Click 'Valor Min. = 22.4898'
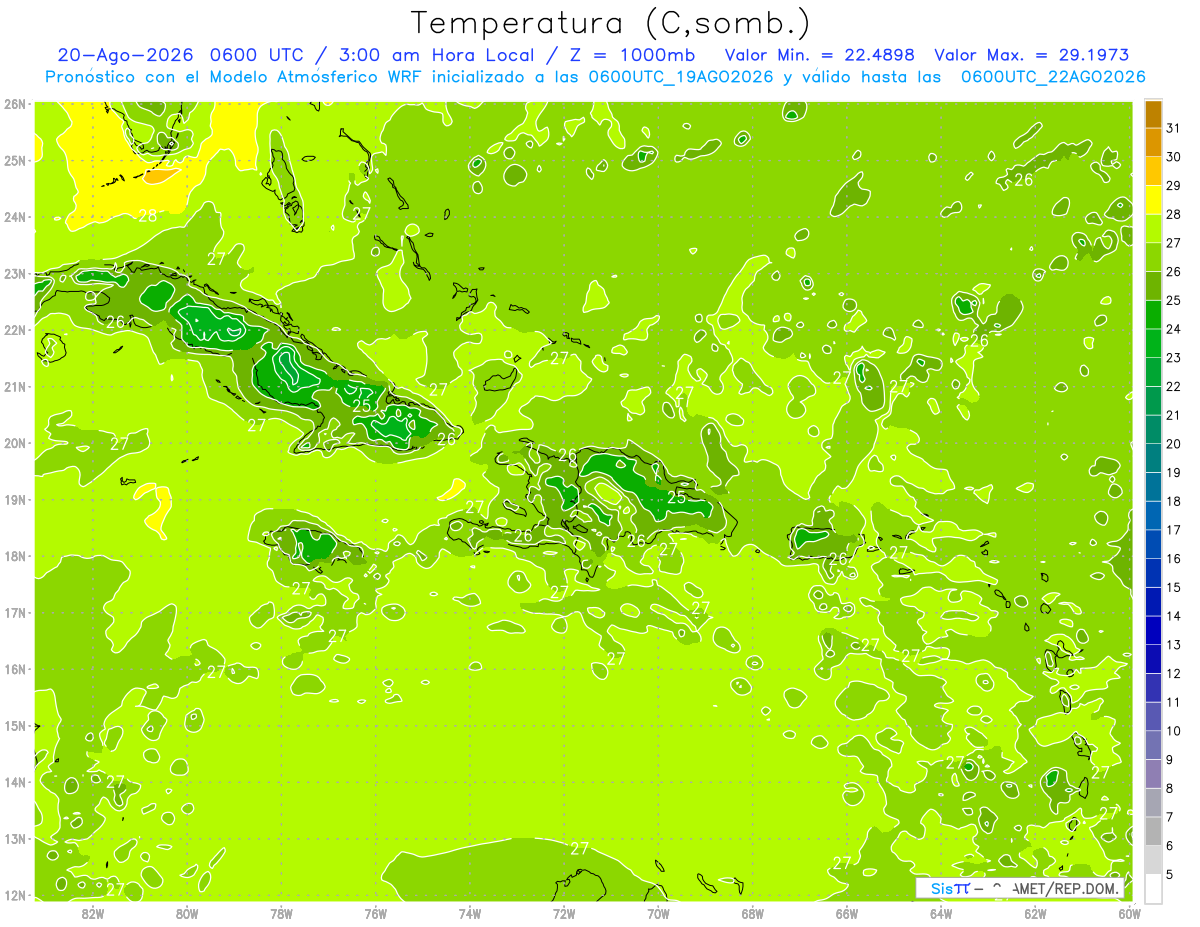Viewport: 1200px width, 927px height. point(820,55)
